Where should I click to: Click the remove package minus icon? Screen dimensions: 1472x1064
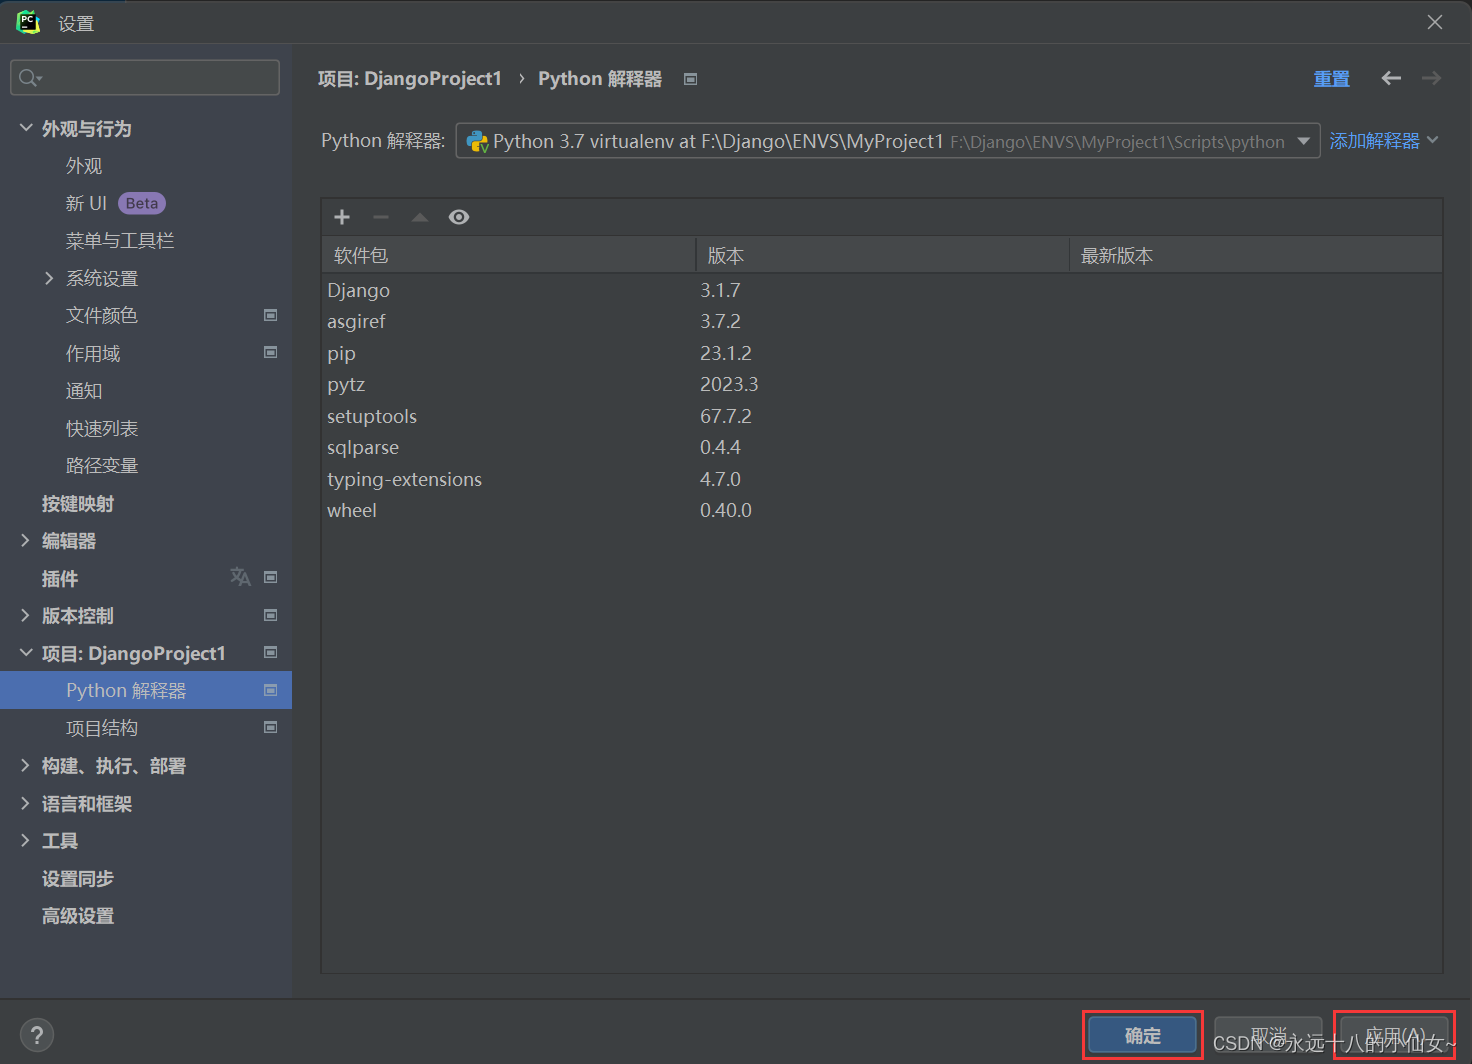[x=381, y=217]
